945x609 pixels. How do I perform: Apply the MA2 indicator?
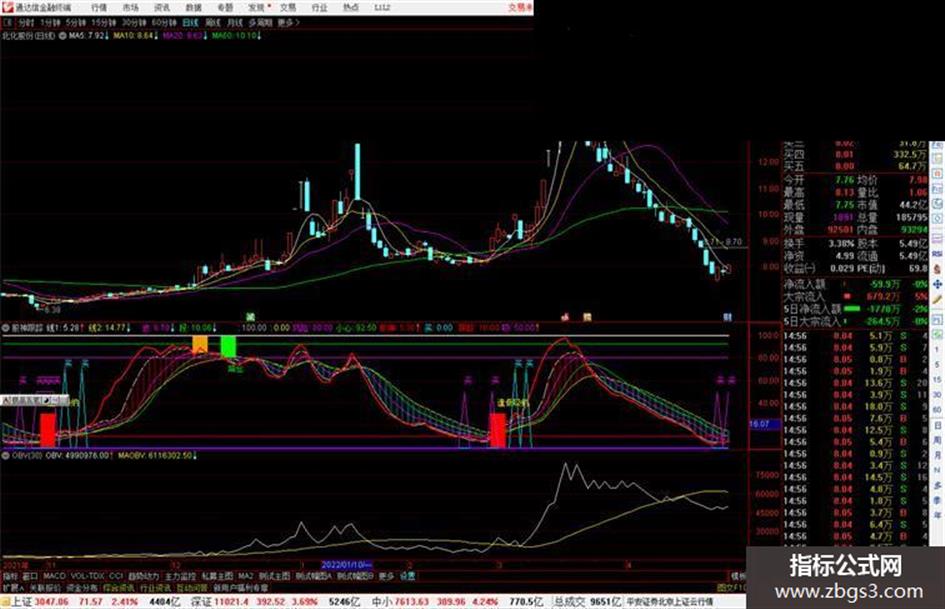click(x=245, y=576)
